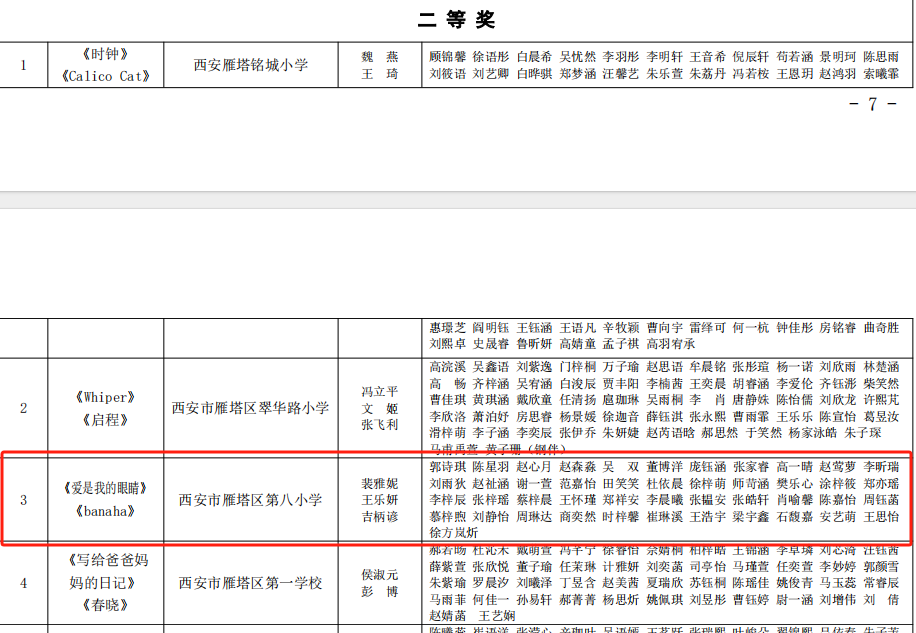Click the student name 董博洋

[x=664, y=467]
